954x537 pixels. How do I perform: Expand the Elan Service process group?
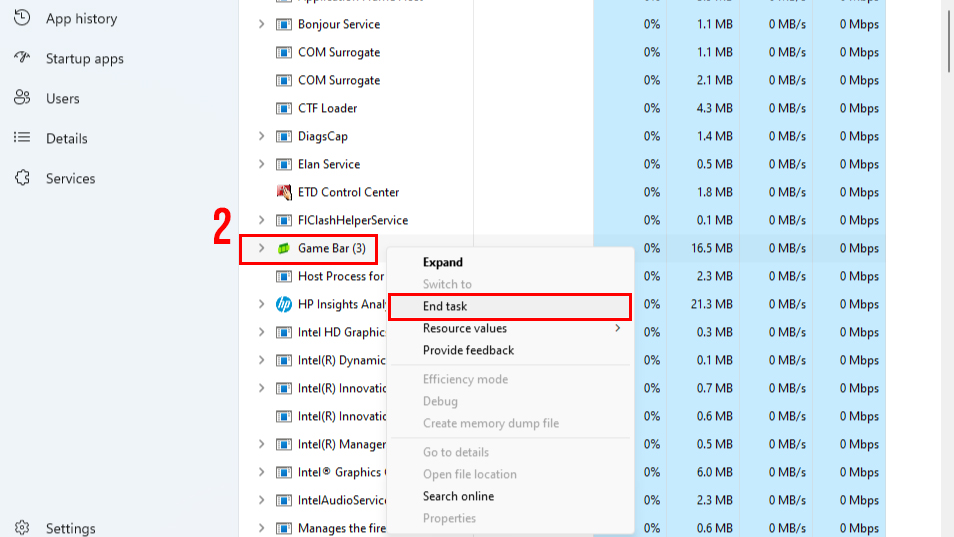coord(261,164)
